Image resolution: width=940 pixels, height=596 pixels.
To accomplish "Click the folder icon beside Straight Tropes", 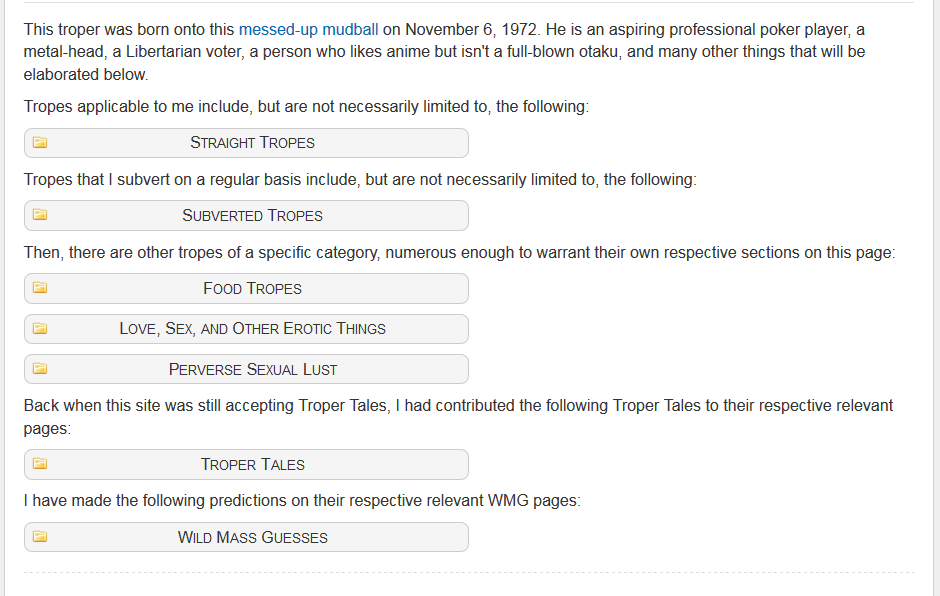I will point(40,142).
